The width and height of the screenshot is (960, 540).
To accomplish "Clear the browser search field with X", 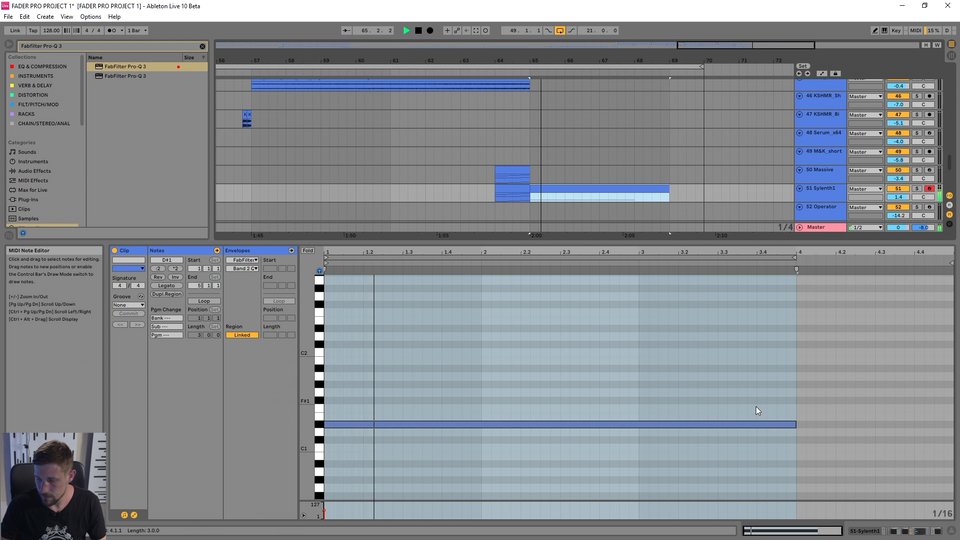I will pos(203,46).
